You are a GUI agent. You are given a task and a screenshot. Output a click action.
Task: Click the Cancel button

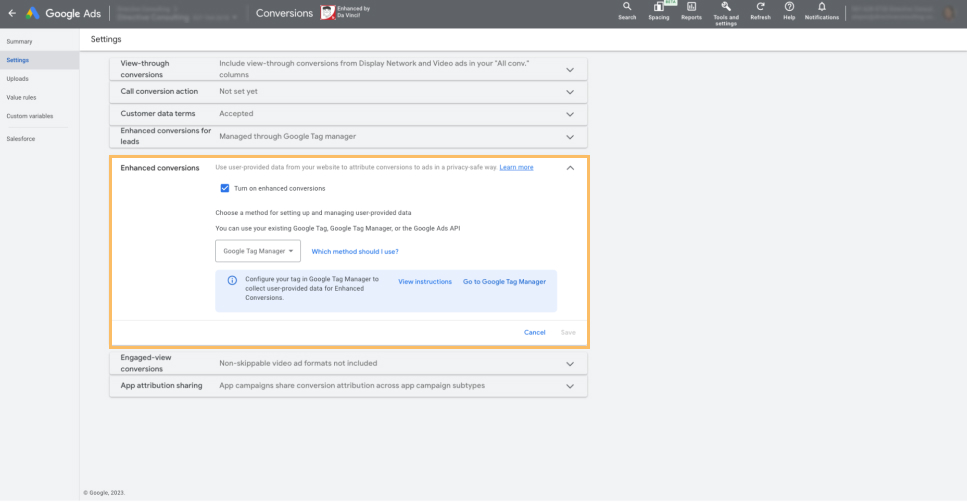coord(535,333)
